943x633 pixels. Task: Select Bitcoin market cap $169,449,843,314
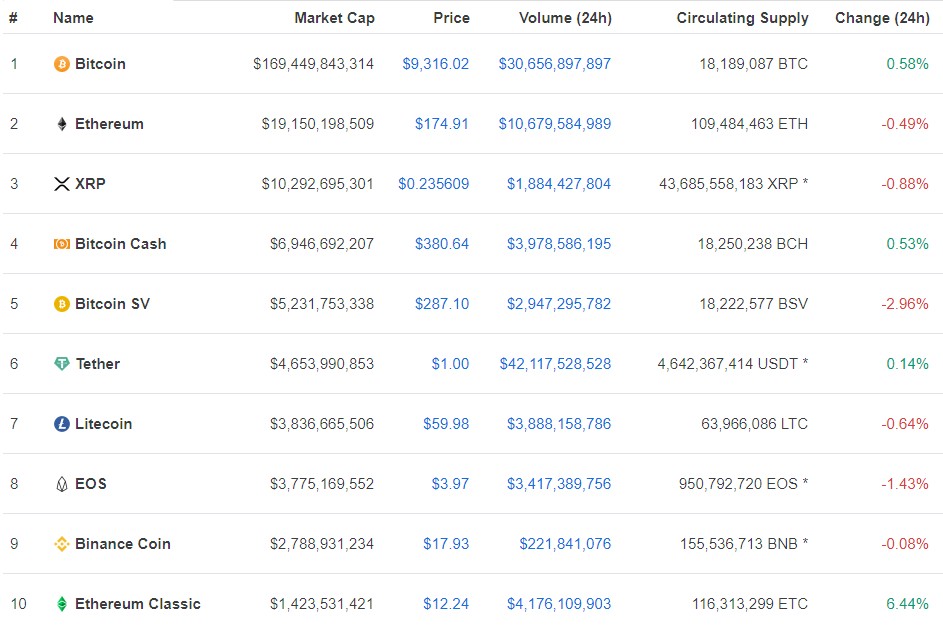313,64
